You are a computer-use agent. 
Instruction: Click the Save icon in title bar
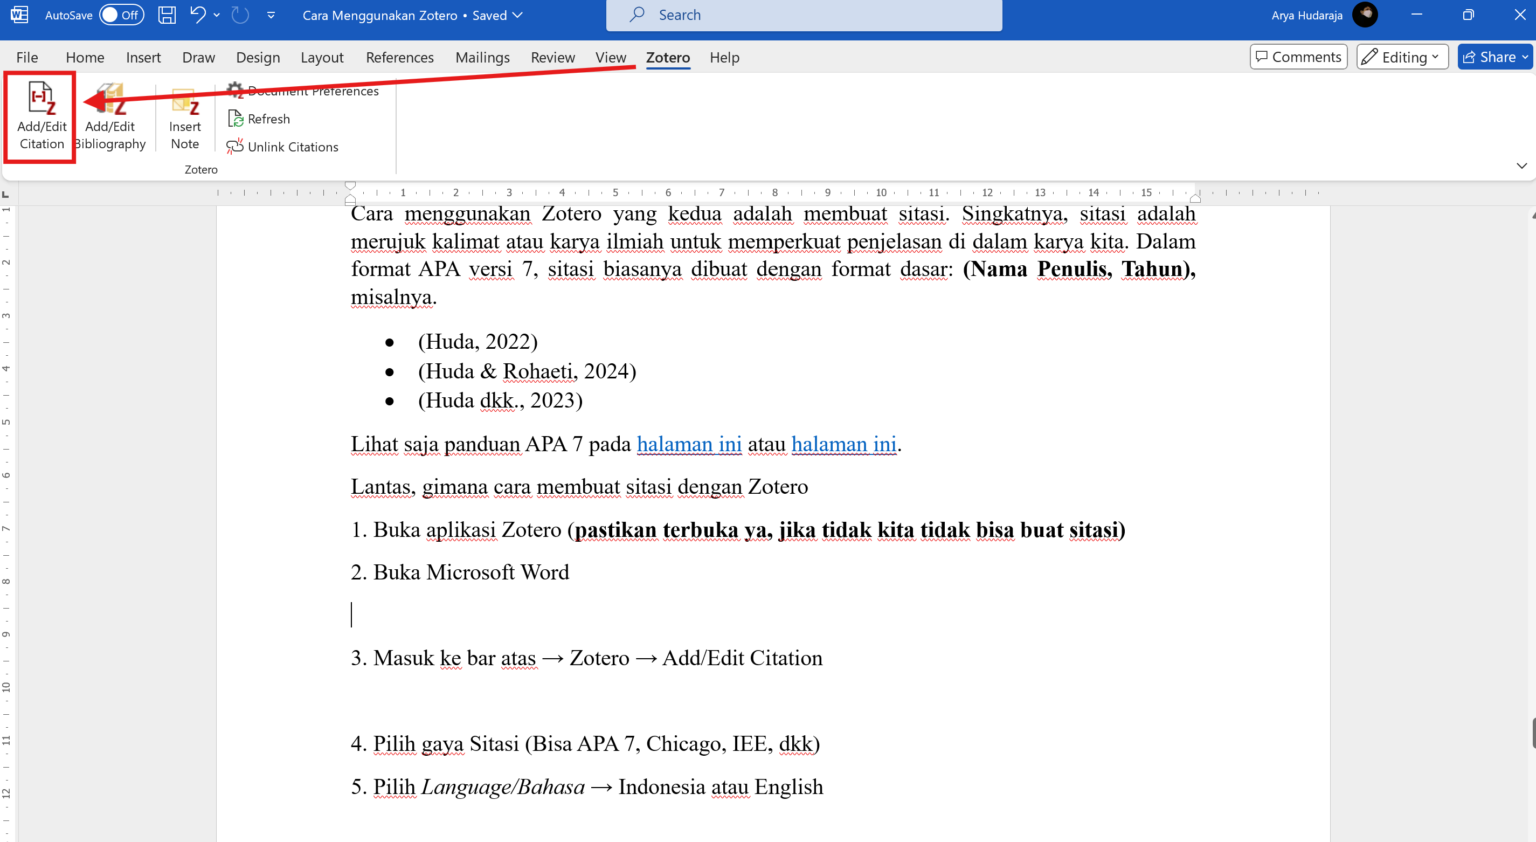coord(167,15)
